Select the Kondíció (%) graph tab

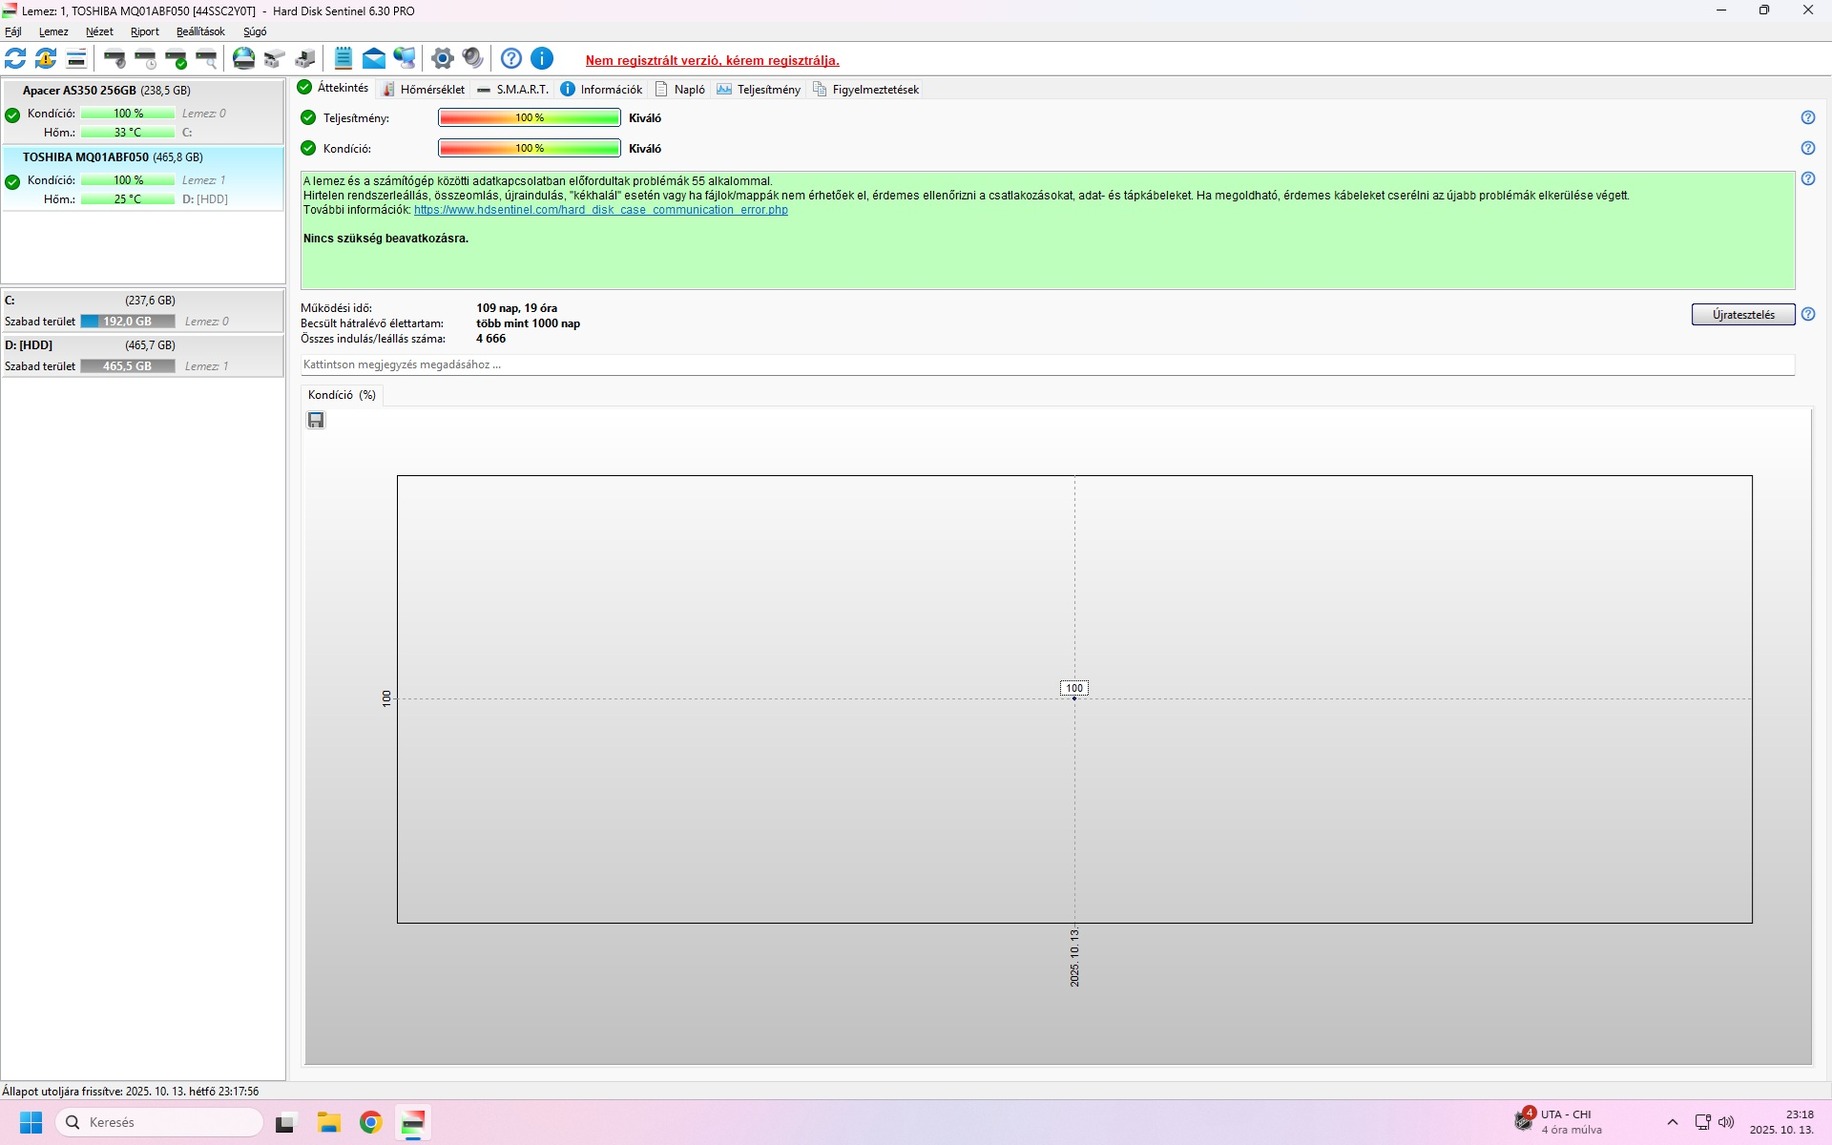tap(342, 395)
